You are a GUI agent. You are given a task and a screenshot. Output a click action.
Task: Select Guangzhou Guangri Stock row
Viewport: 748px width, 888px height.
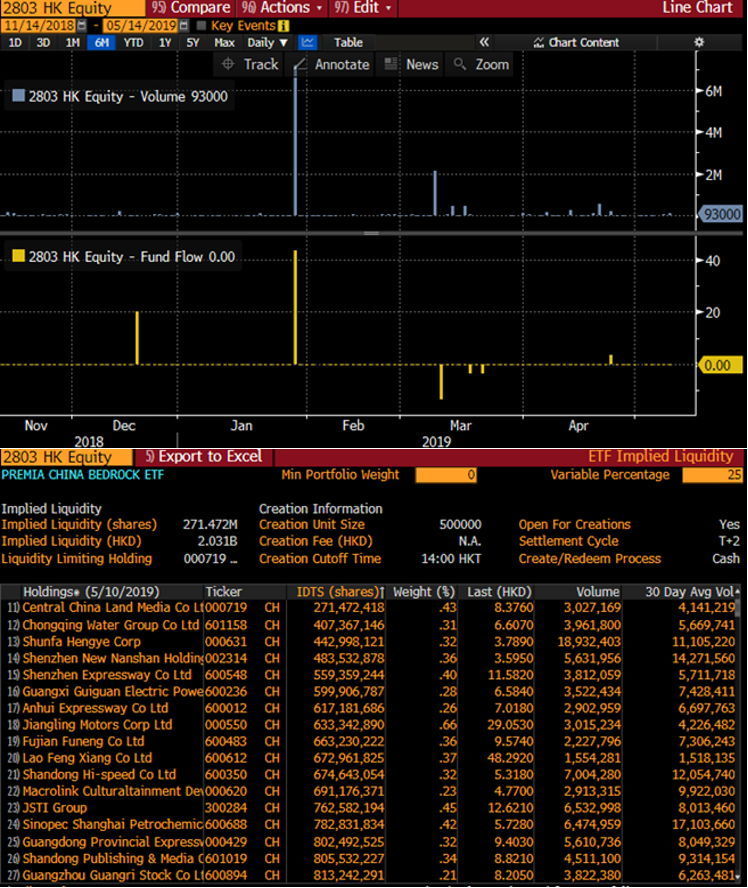(x=371, y=875)
